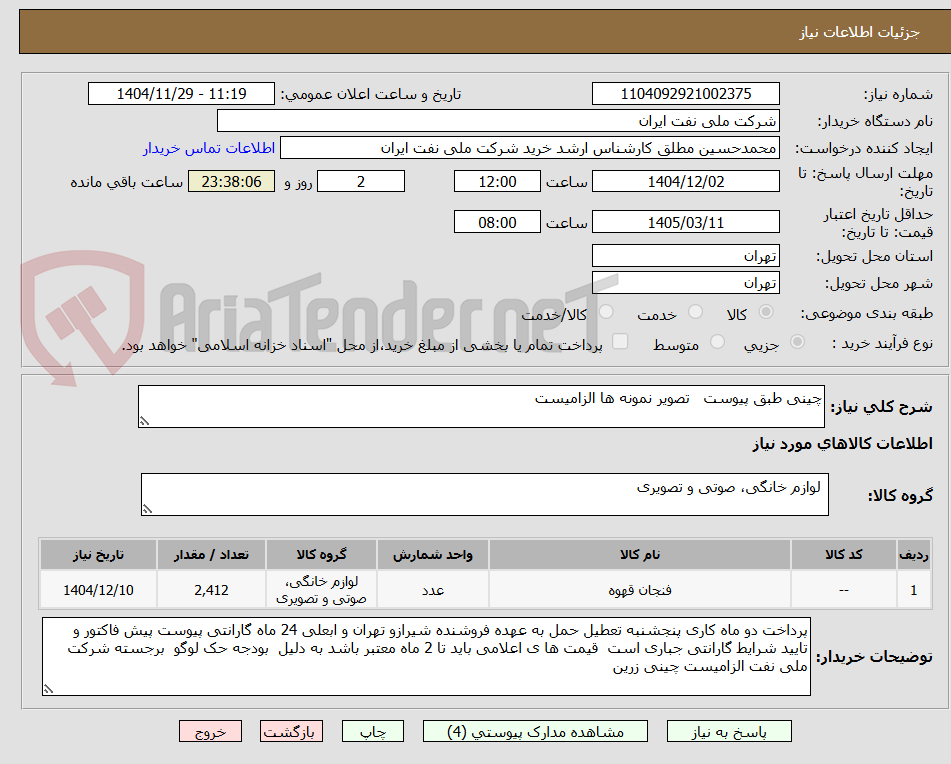Open مشاهده مدارک پیوستی (4) attachments
The width and height of the screenshot is (951, 764).
click(535, 731)
